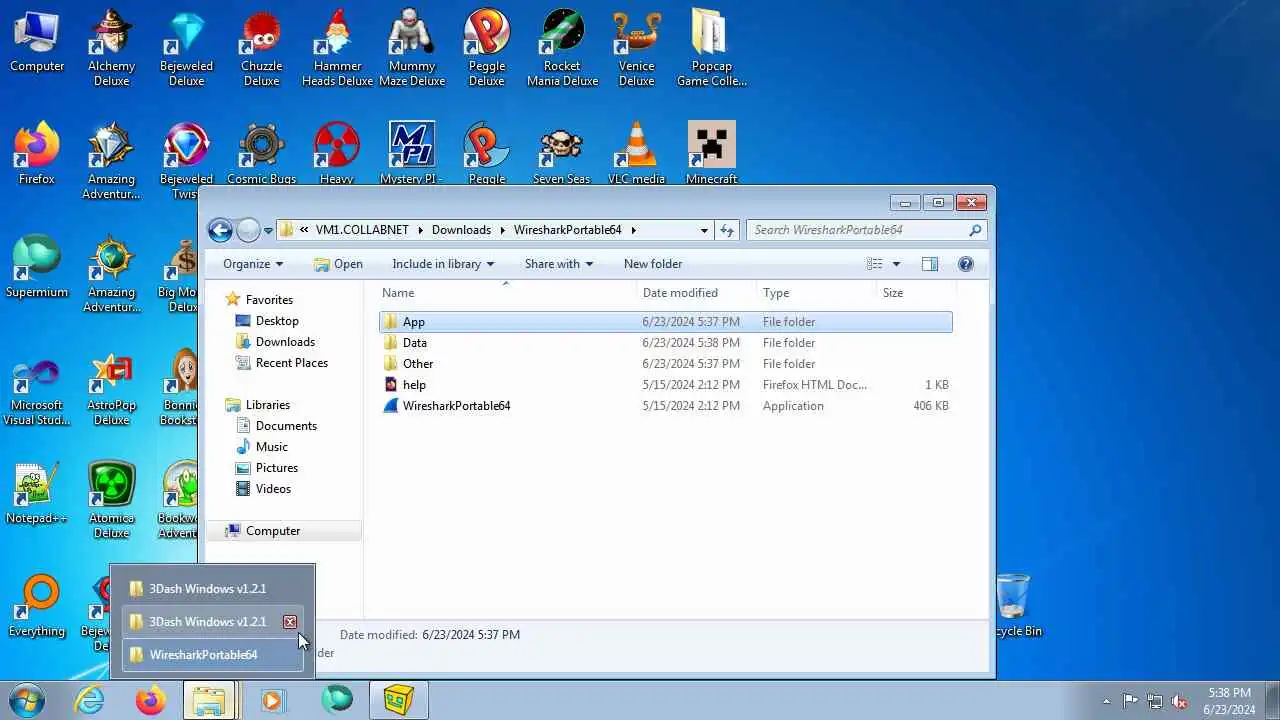This screenshot has height=720, width=1280.
Task: Open the Share with dropdown
Action: (559, 264)
